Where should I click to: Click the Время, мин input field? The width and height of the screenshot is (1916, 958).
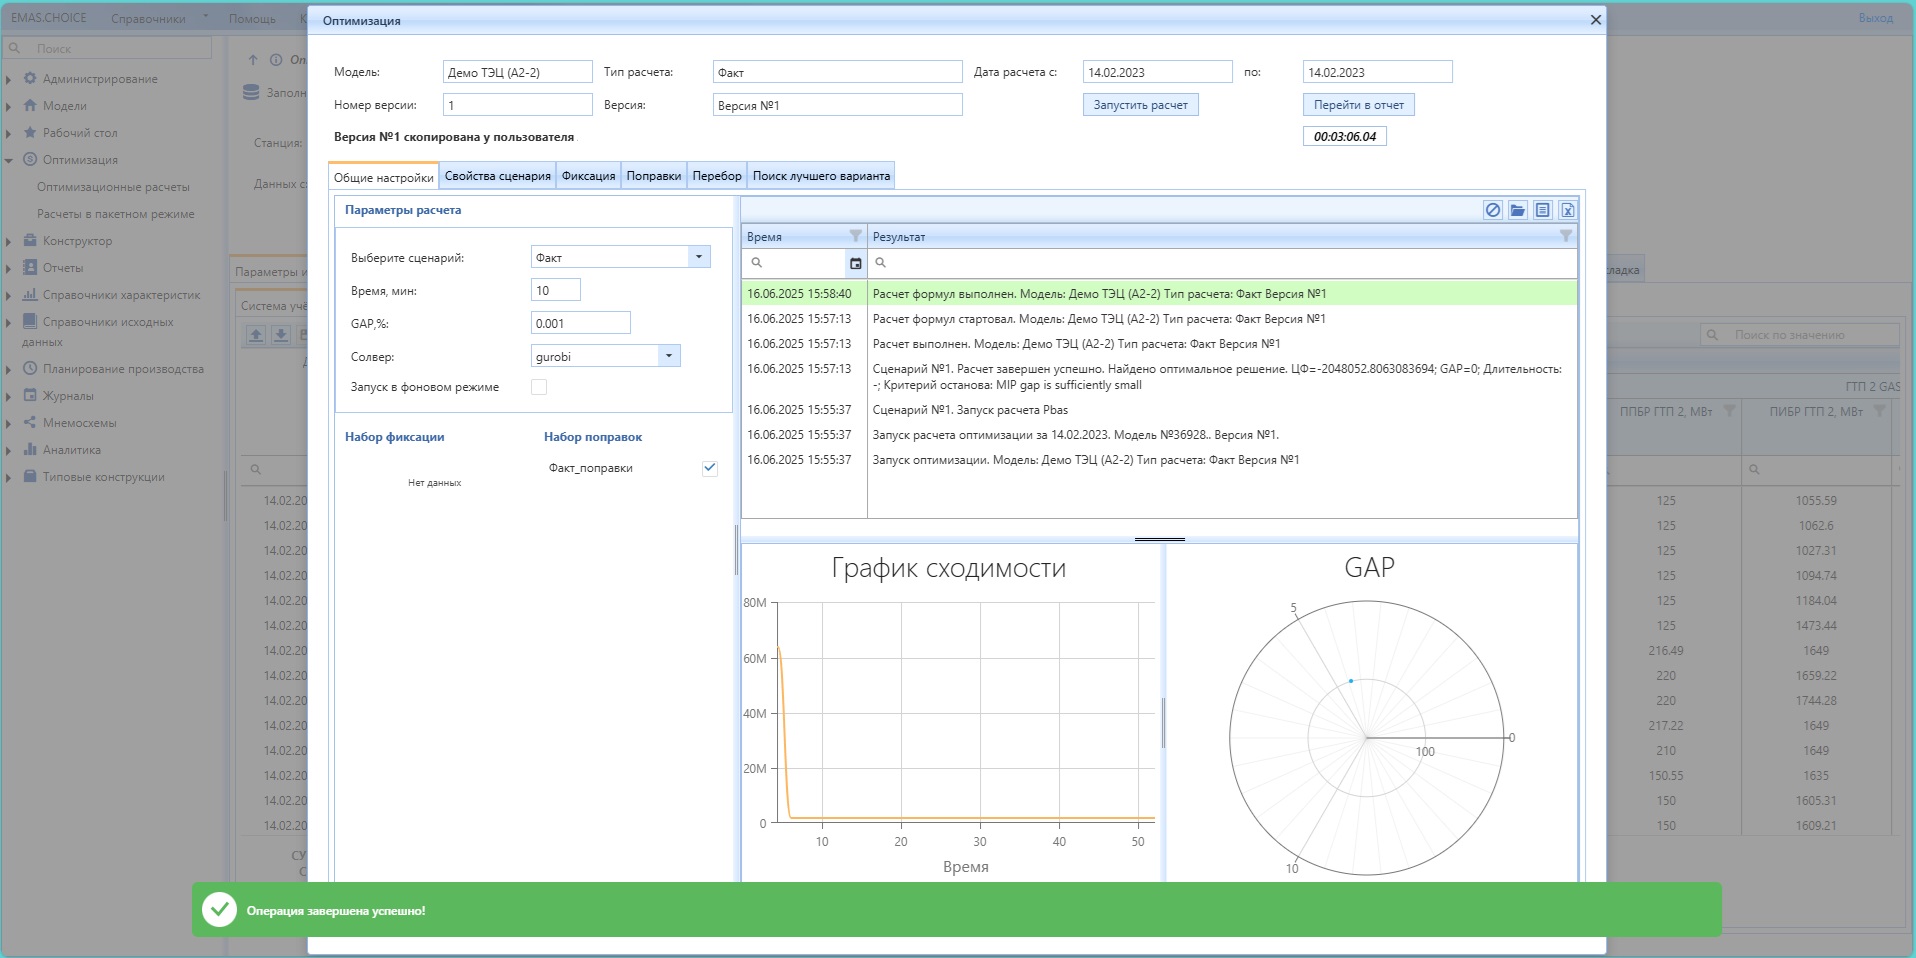(x=555, y=290)
